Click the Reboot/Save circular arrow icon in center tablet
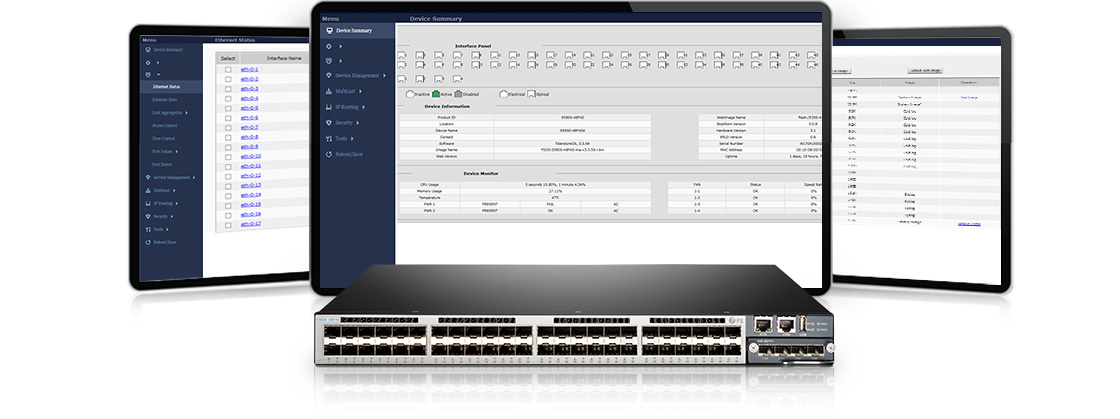Viewport: 1120px width, 419px height. pos(329,154)
